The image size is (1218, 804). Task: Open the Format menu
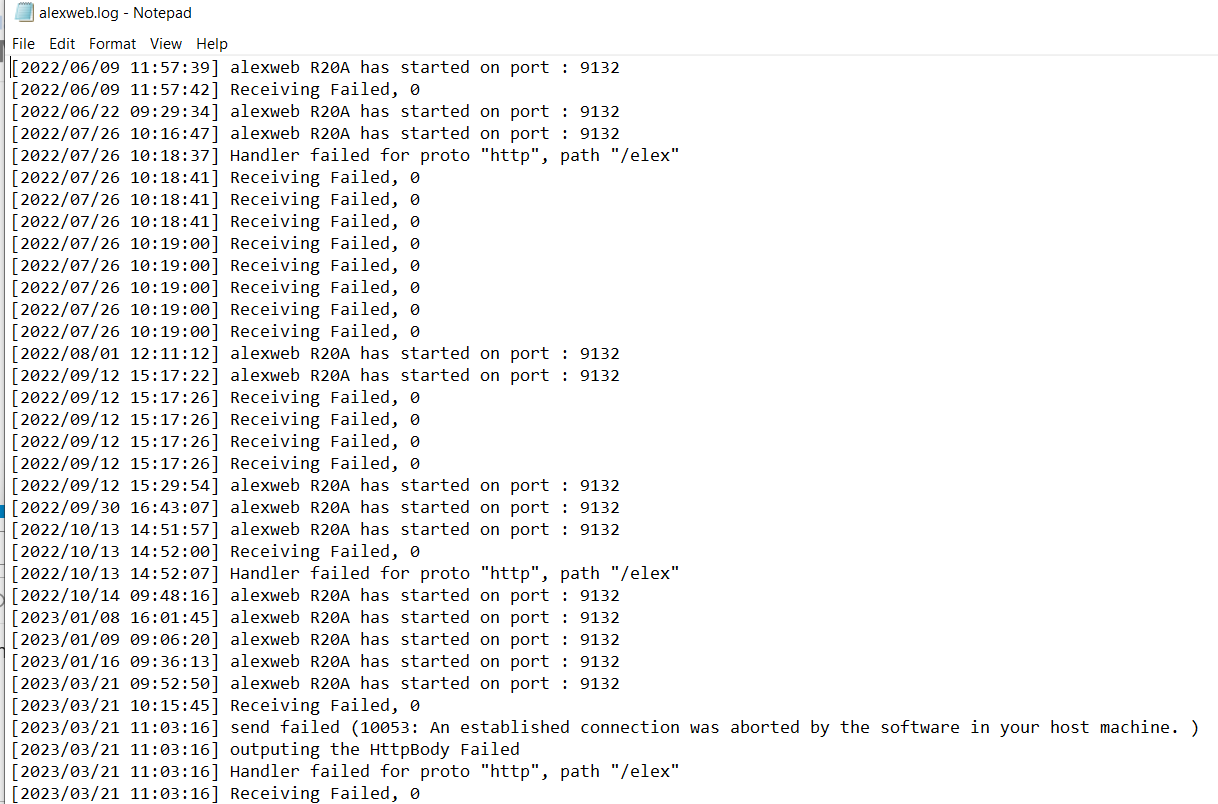click(x=112, y=44)
